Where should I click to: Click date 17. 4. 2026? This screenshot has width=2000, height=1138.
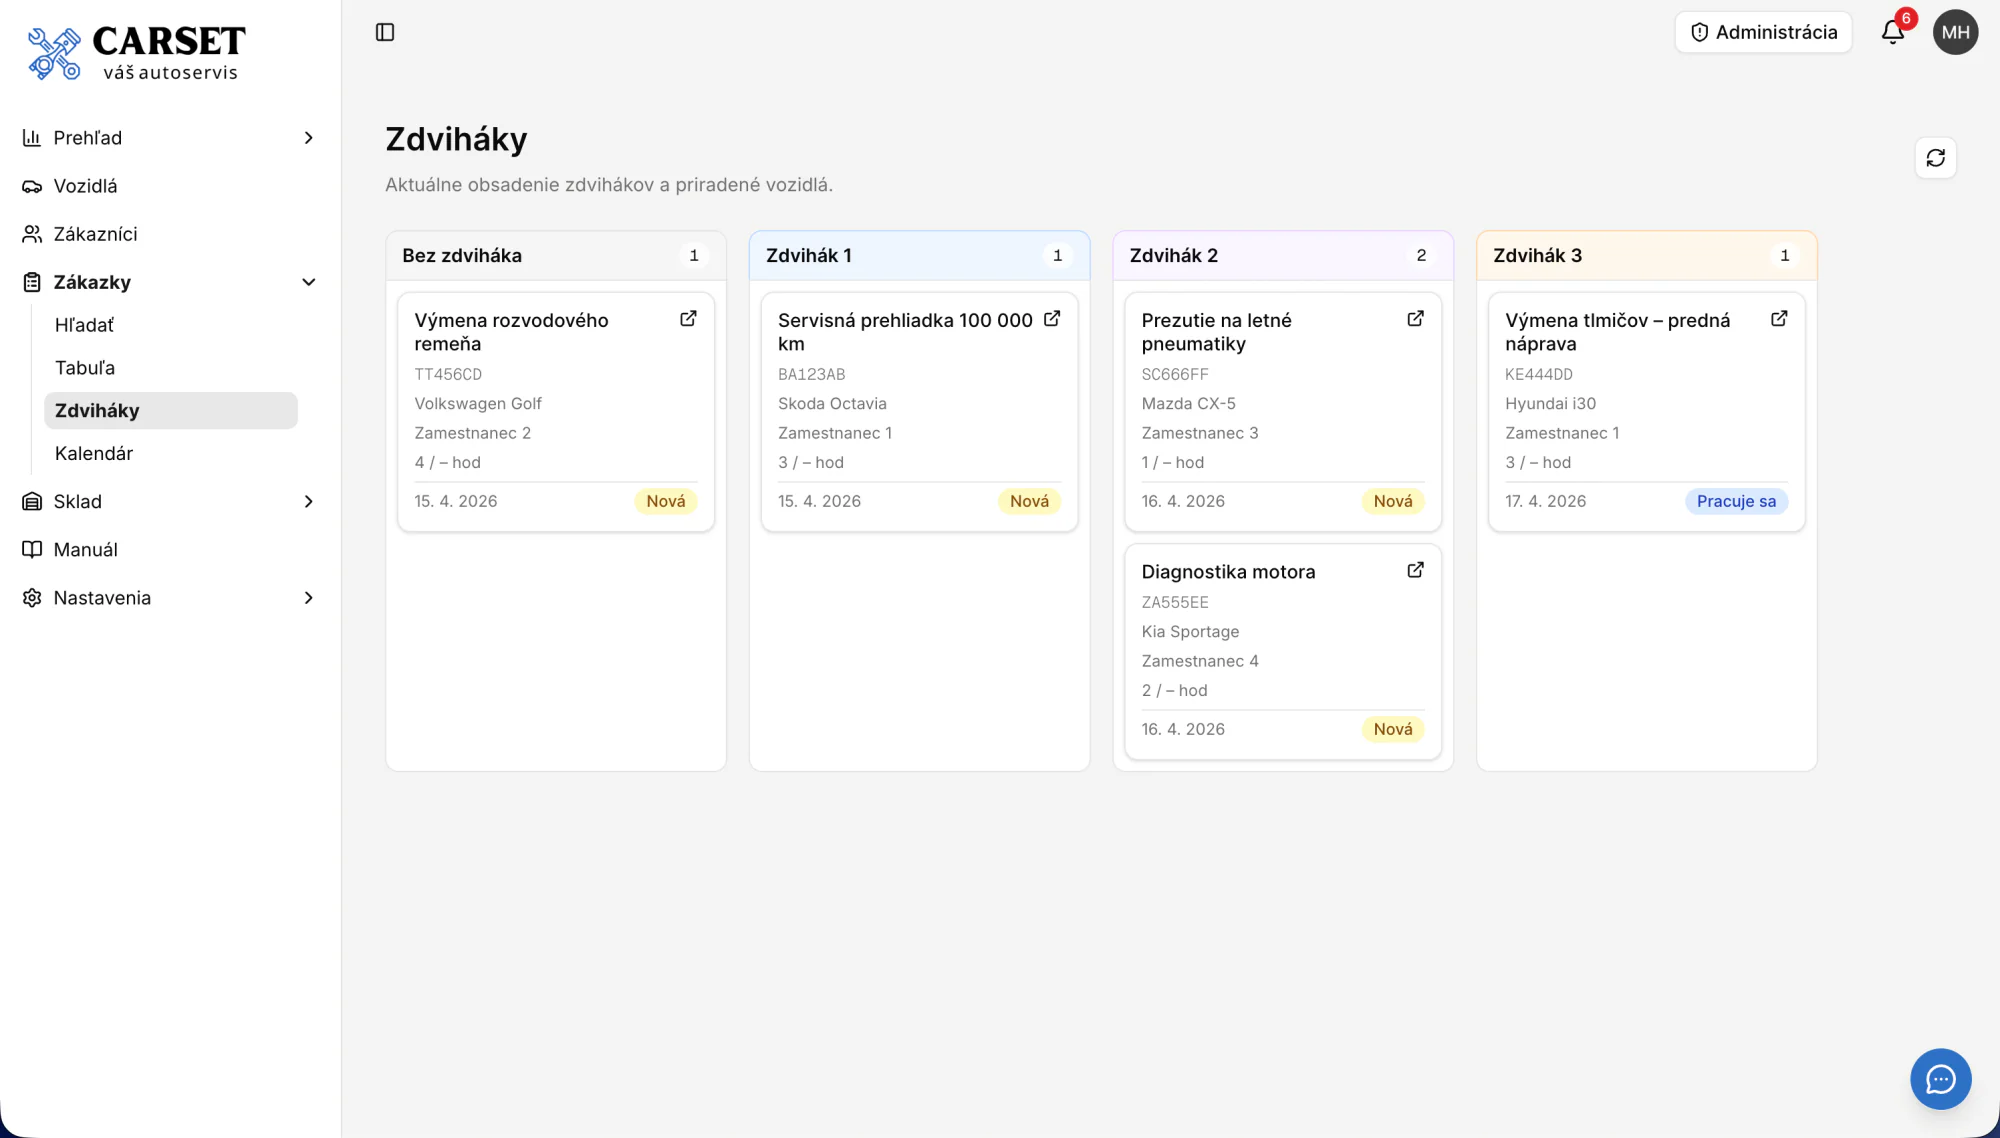[1545, 501]
